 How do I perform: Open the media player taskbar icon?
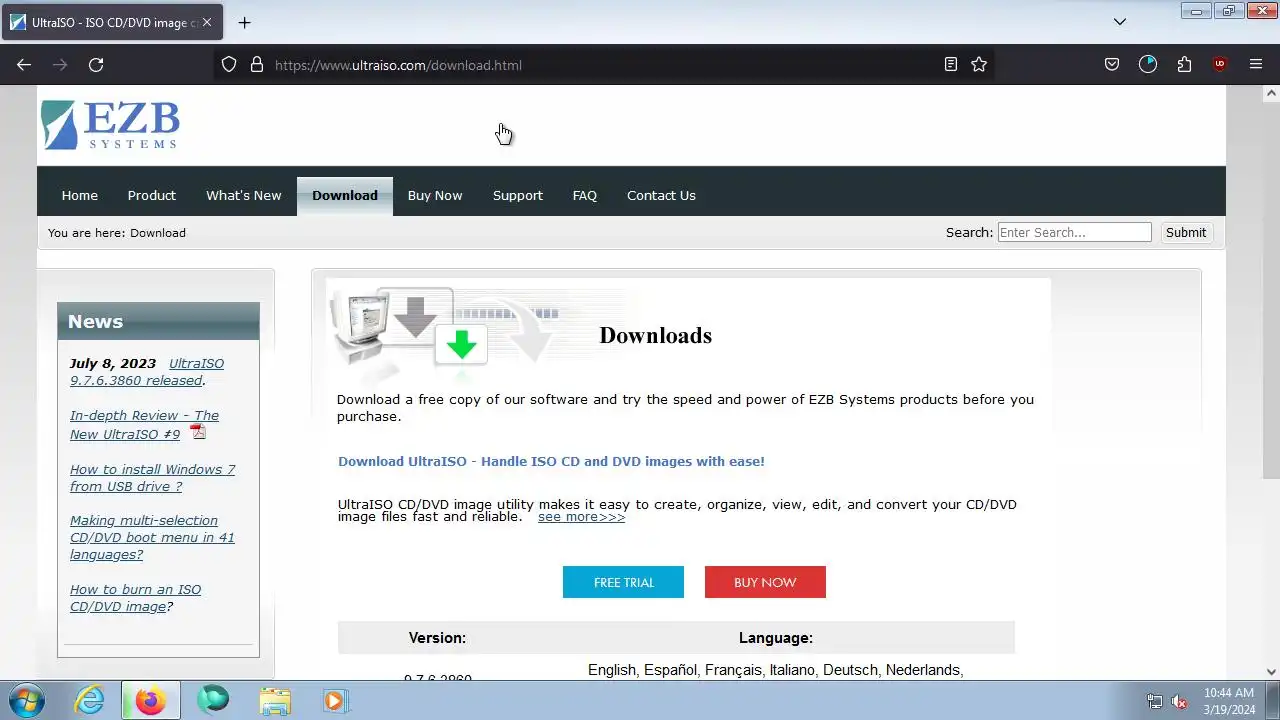click(x=335, y=700)
